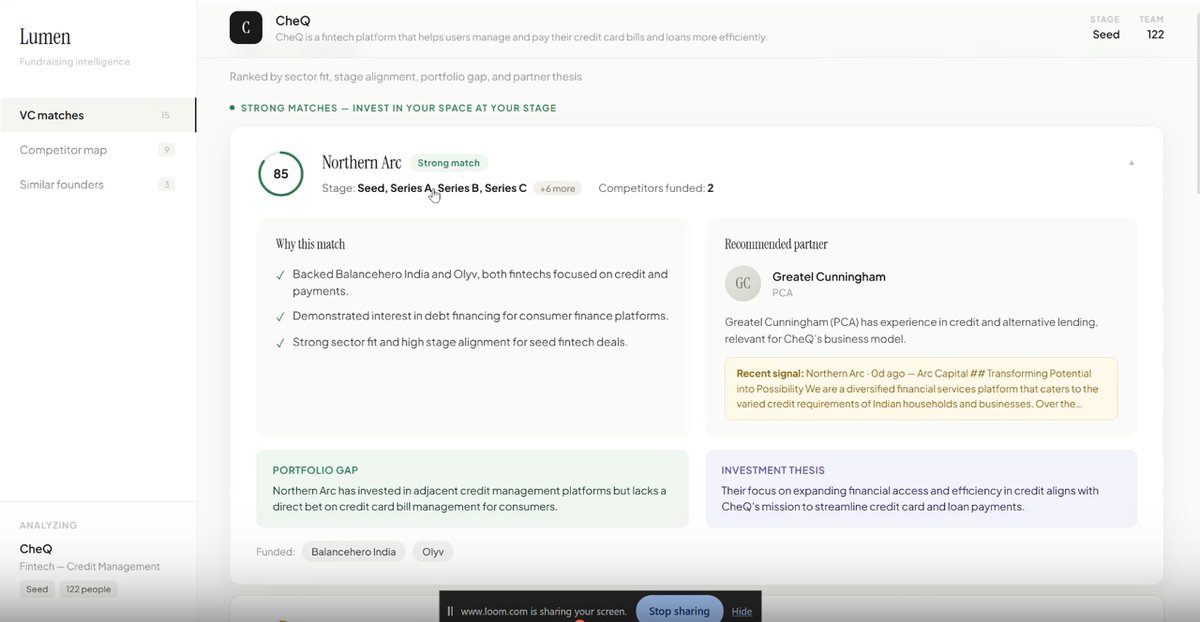Viewport: 1200px width, 622px height.
Task: Click the first checkmark under Why this match
Action: [281, 275]
